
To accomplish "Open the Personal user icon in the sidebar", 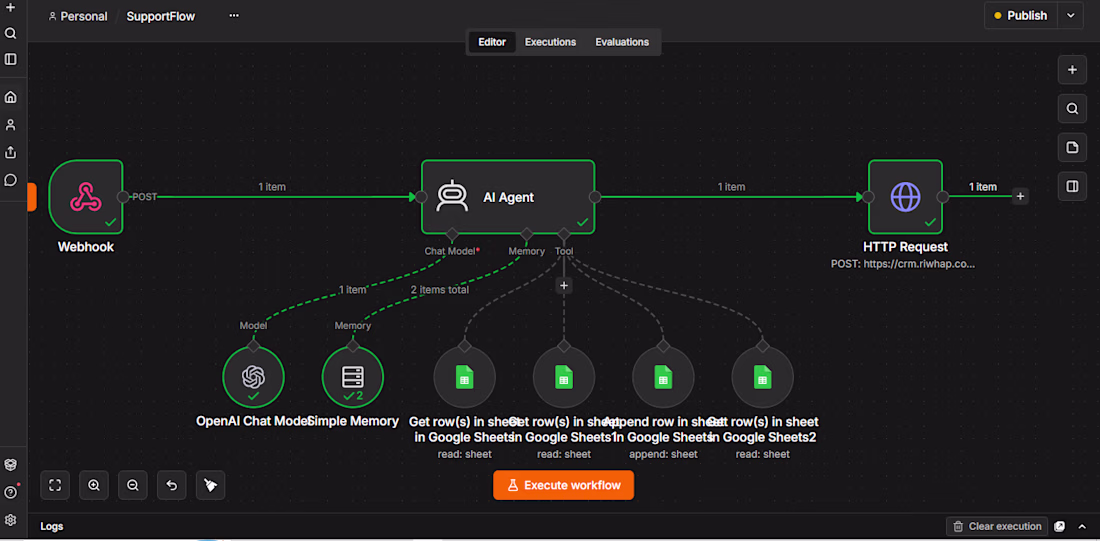I will tap(11, 125).
